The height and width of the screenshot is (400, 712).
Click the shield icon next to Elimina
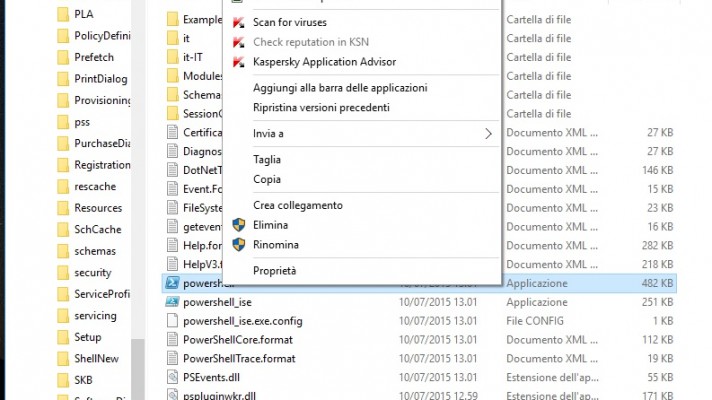click(x=238, y=225)
